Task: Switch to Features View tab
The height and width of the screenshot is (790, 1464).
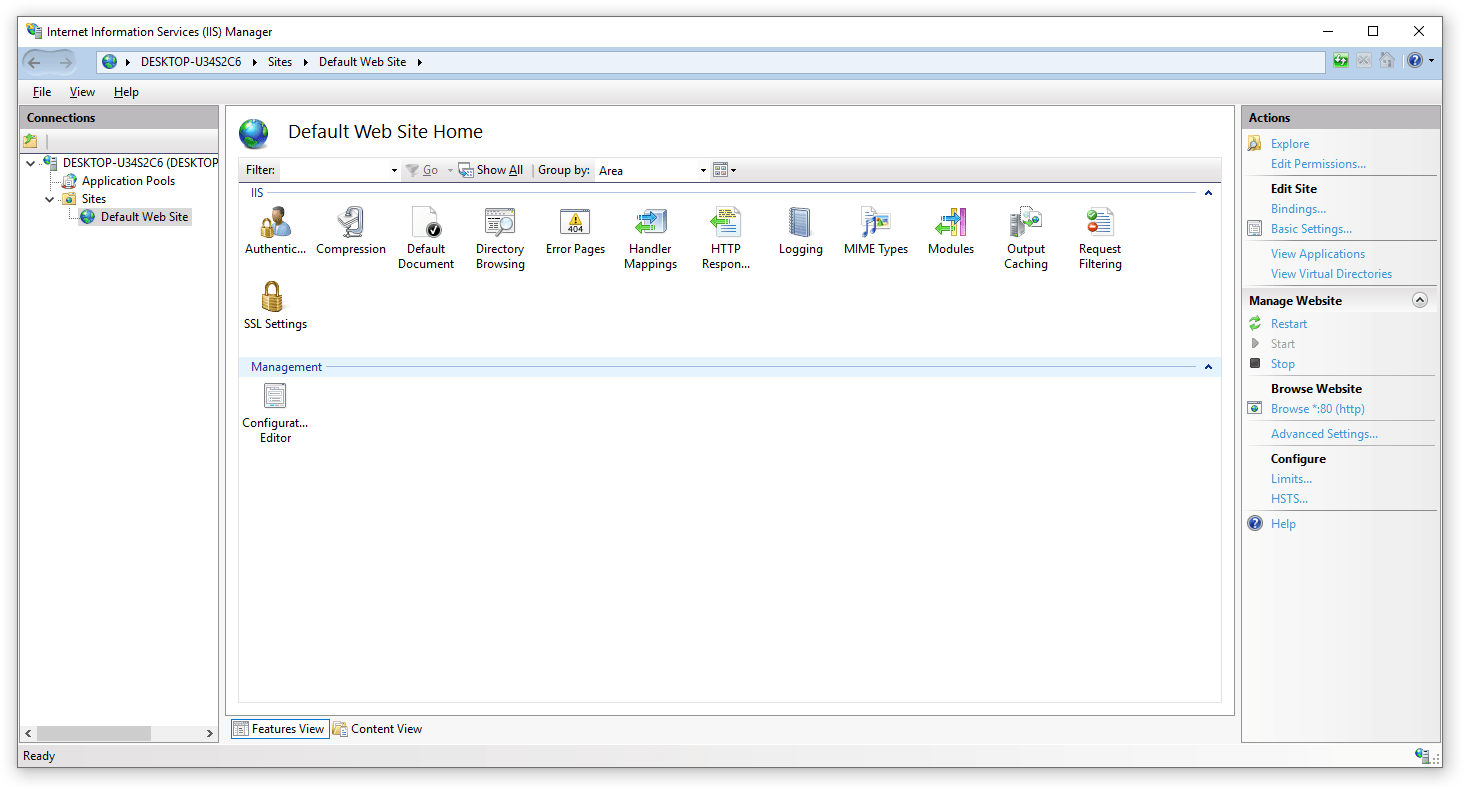Action: 279,729
